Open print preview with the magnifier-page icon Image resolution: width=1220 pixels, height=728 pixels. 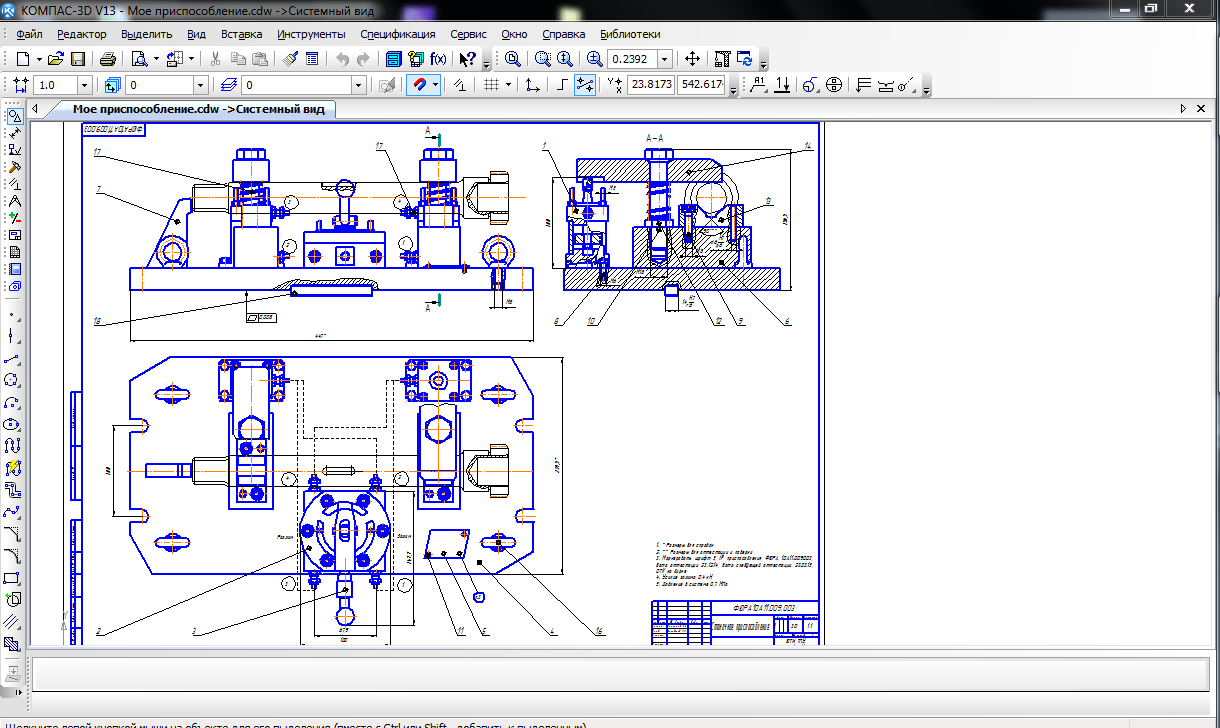(140, 59)
